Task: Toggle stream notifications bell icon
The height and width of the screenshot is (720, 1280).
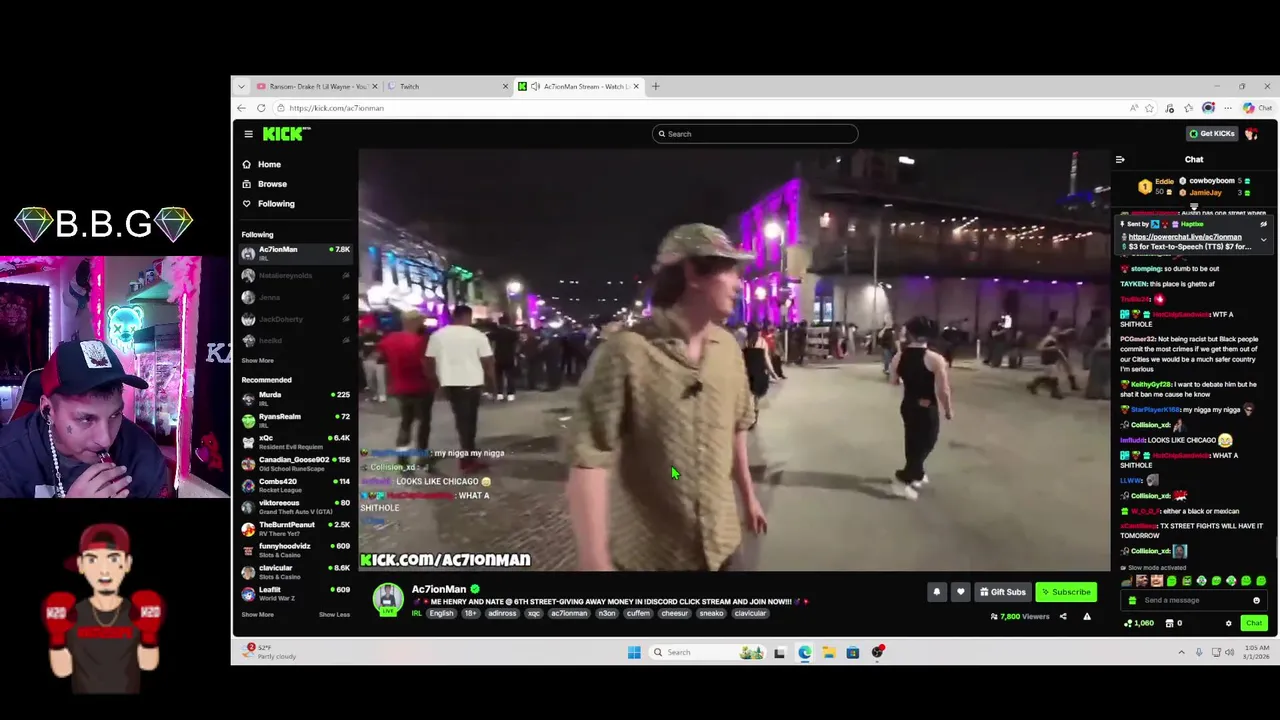Action: coord(937,592)
